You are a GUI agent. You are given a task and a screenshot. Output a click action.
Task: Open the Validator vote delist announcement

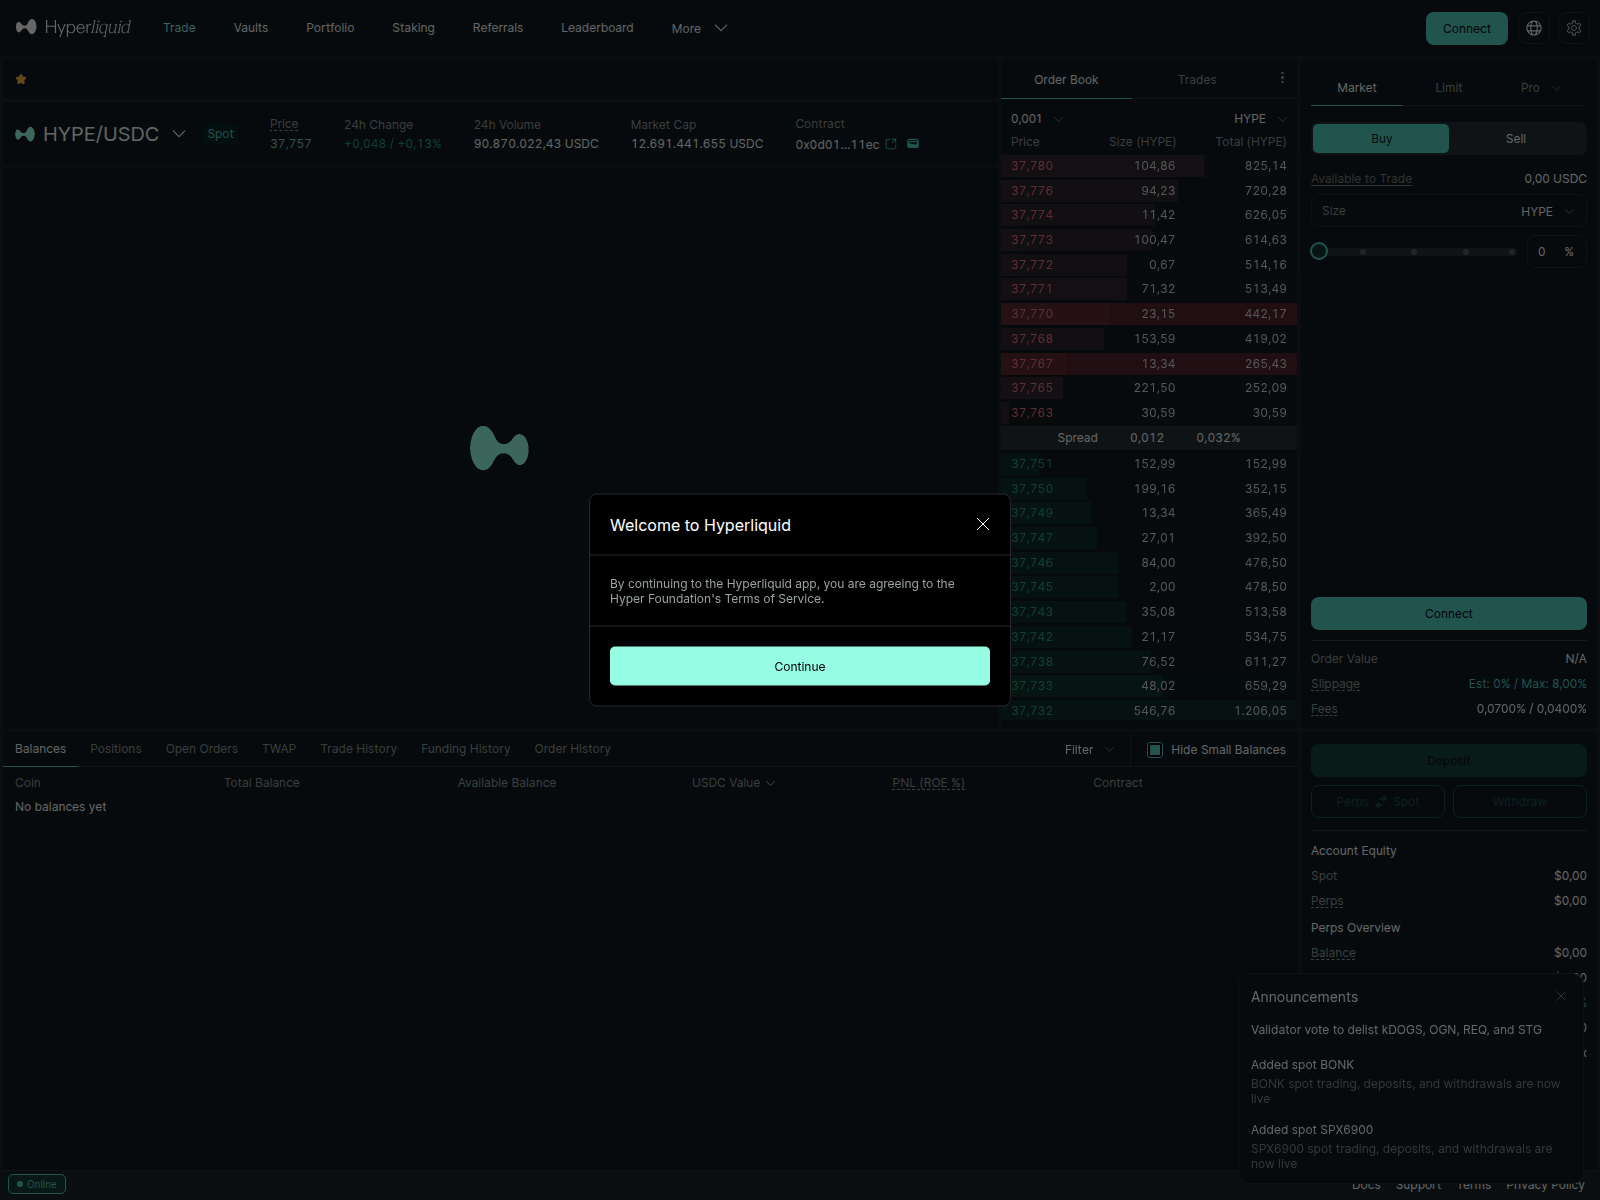[1396, 1030]
